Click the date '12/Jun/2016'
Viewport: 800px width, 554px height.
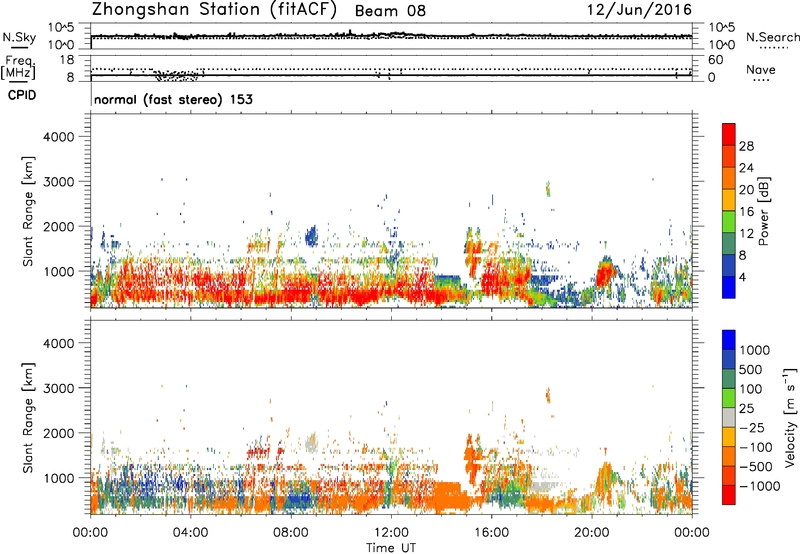640,10
